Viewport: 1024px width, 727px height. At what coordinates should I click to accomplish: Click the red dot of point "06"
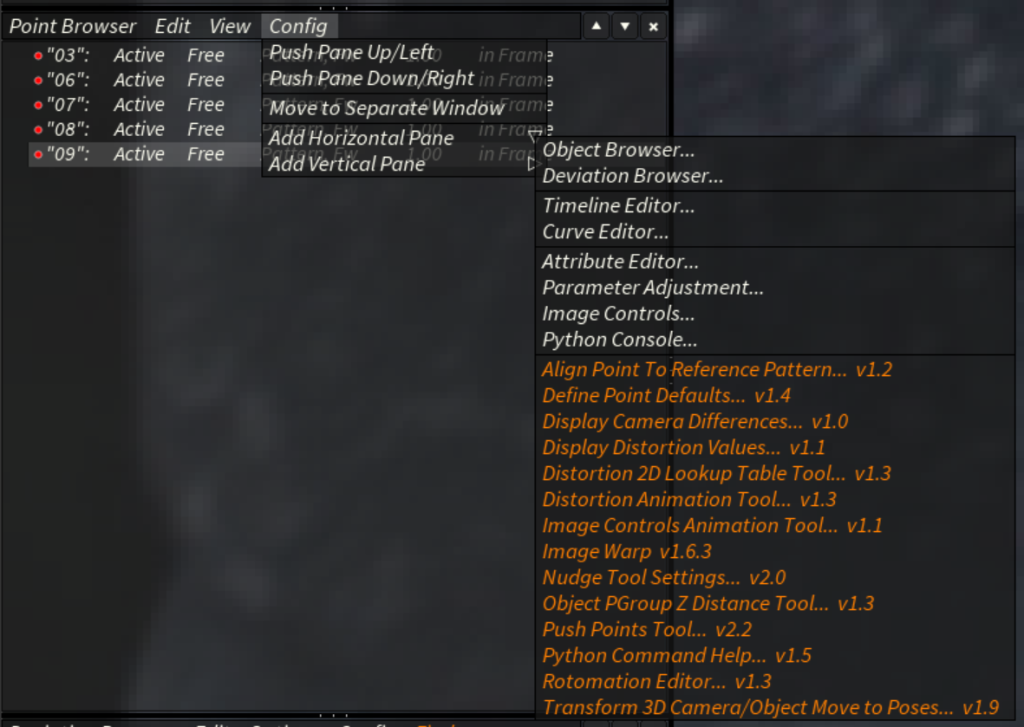click(x=38, y=80)
